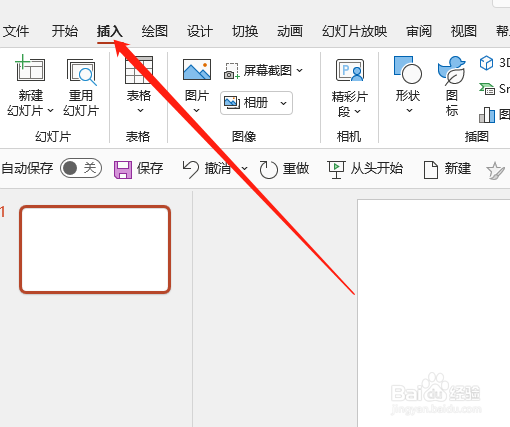510x427 pixels.
Task: Click the Icons (图标) duck icon
Action: (452, 71)
